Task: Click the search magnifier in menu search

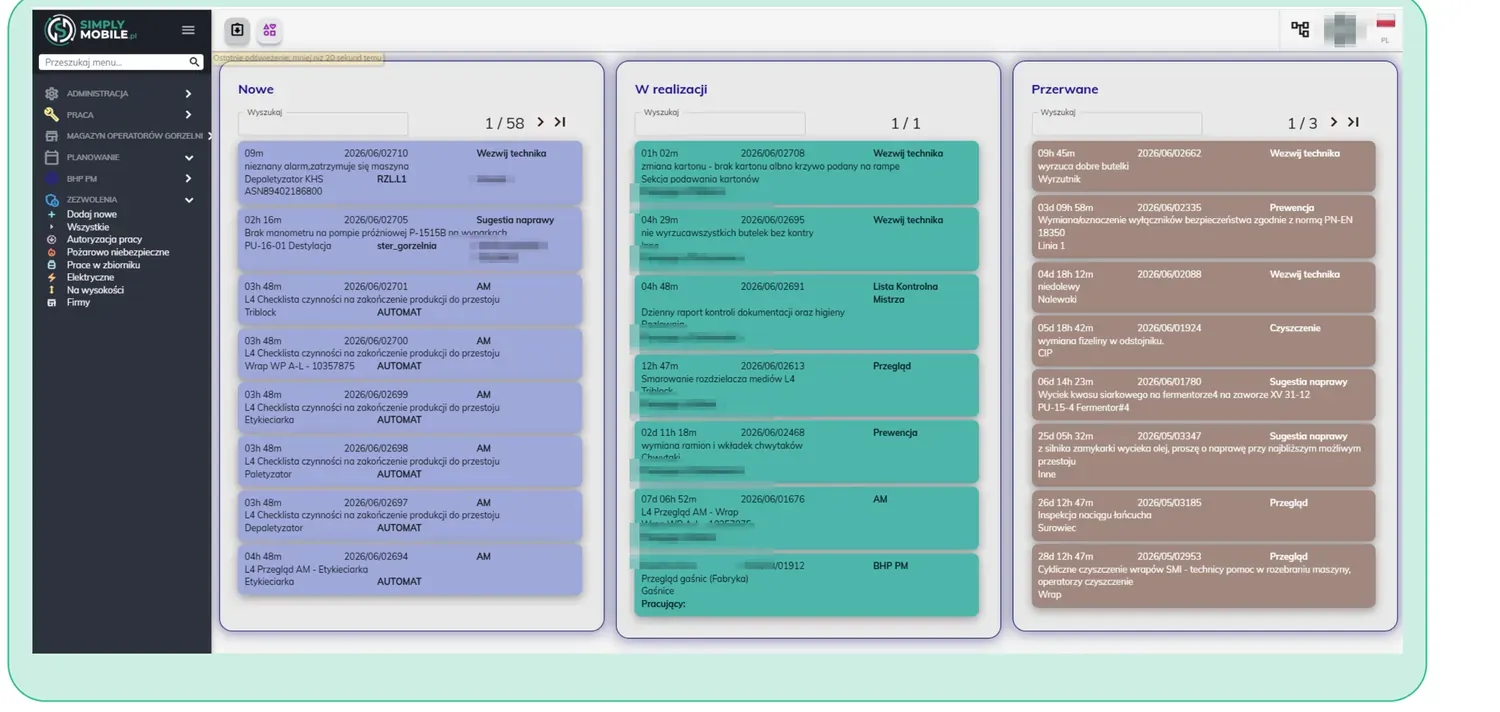Action: (195, 62)
